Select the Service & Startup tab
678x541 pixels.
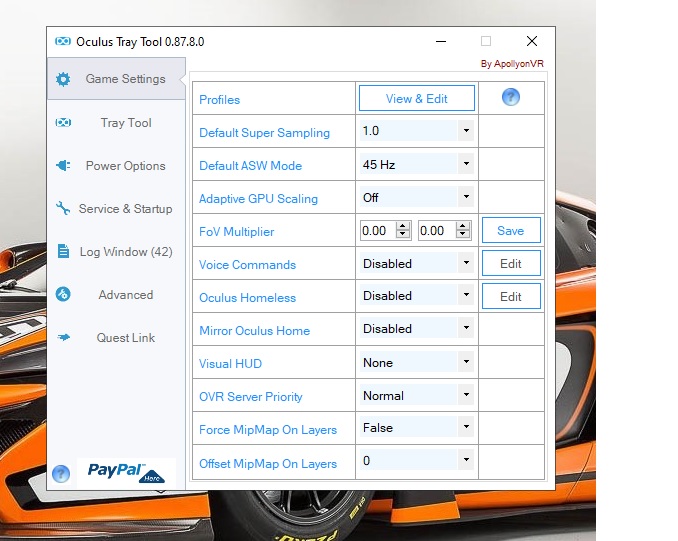[116, 208]
